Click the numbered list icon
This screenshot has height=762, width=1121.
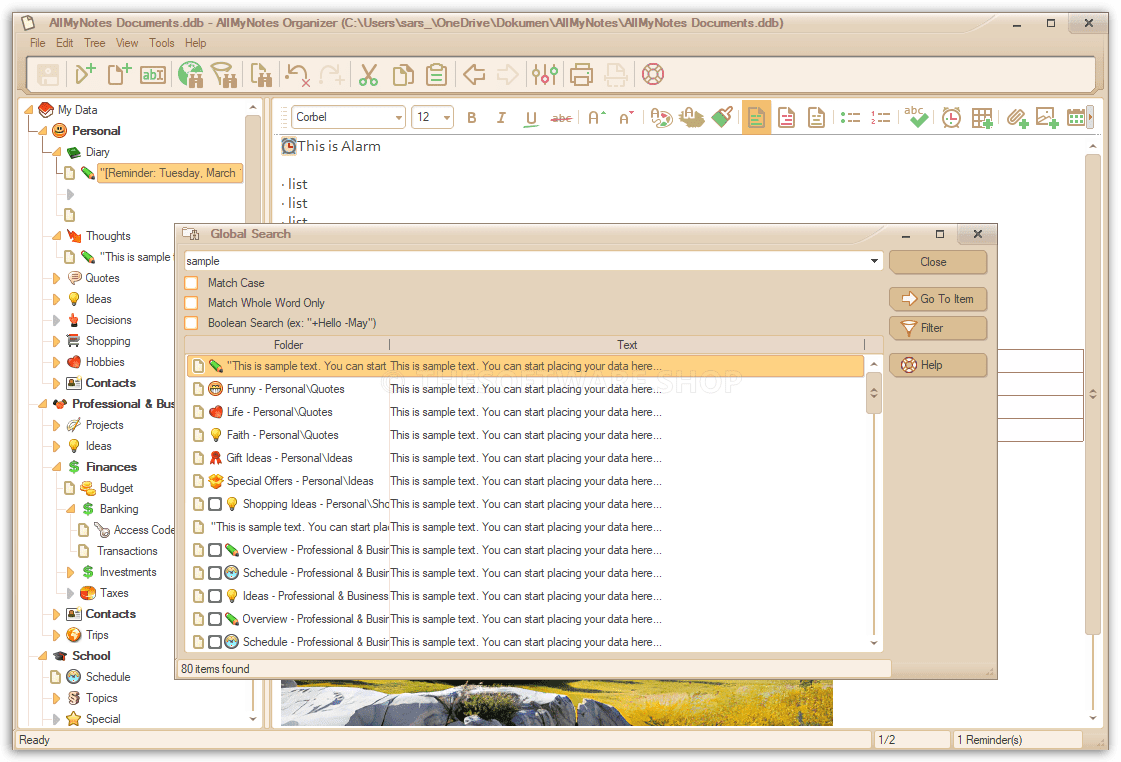pyautogui.click(x=881, y=117)
